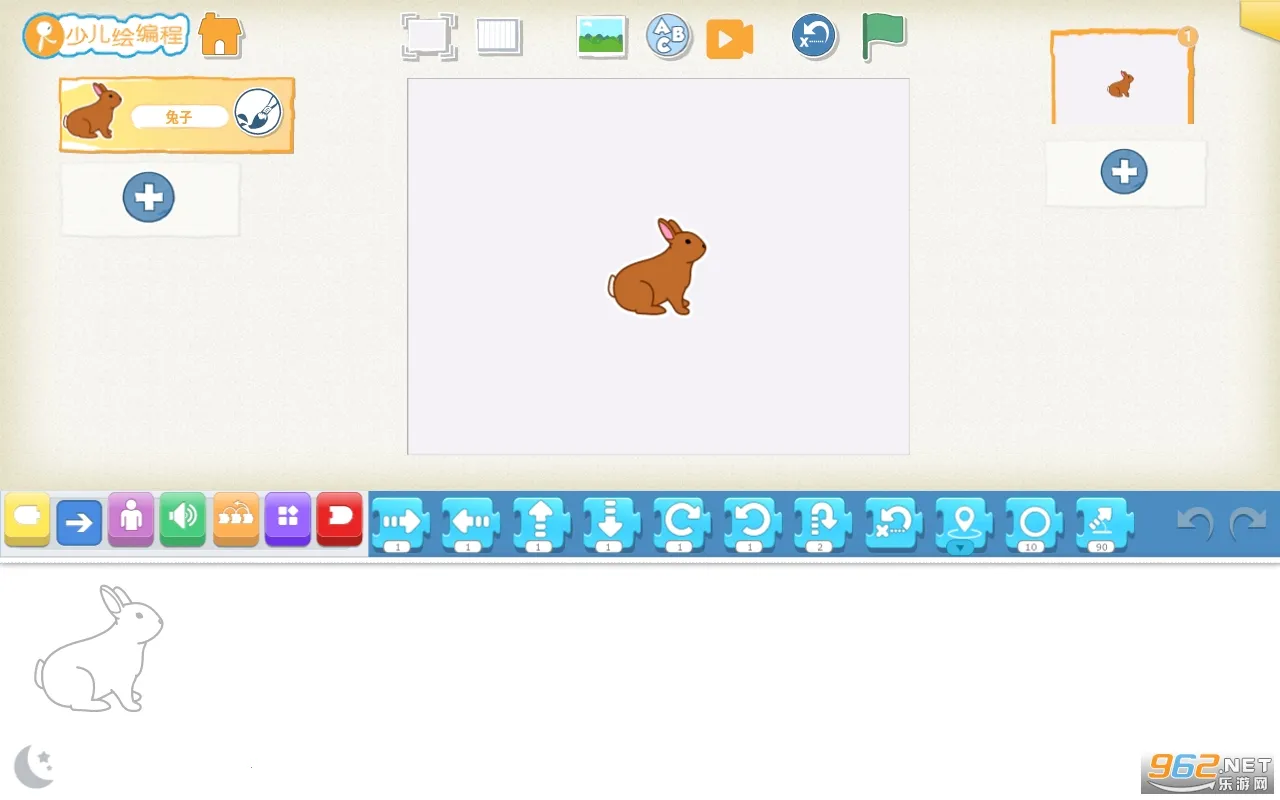
Task: Reset all characters to start positions
Action: pyautogui.click(x=814, y=36)
